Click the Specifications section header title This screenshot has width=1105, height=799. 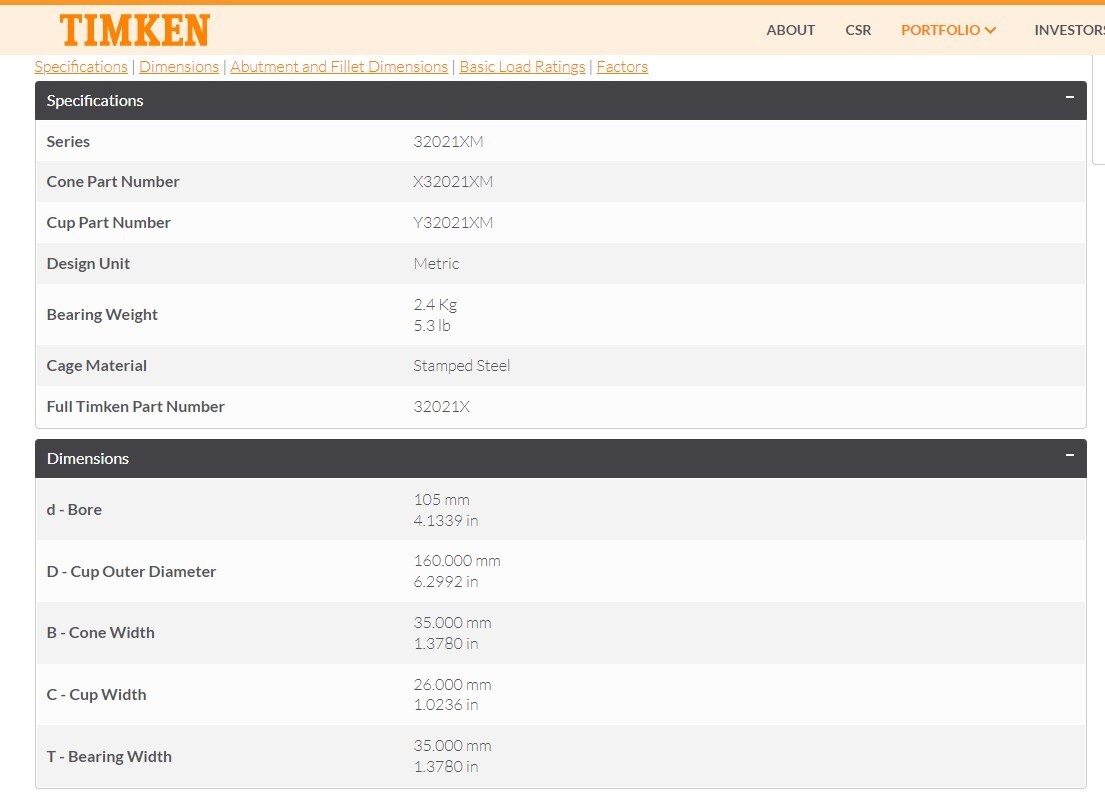[x=95, y=101]
